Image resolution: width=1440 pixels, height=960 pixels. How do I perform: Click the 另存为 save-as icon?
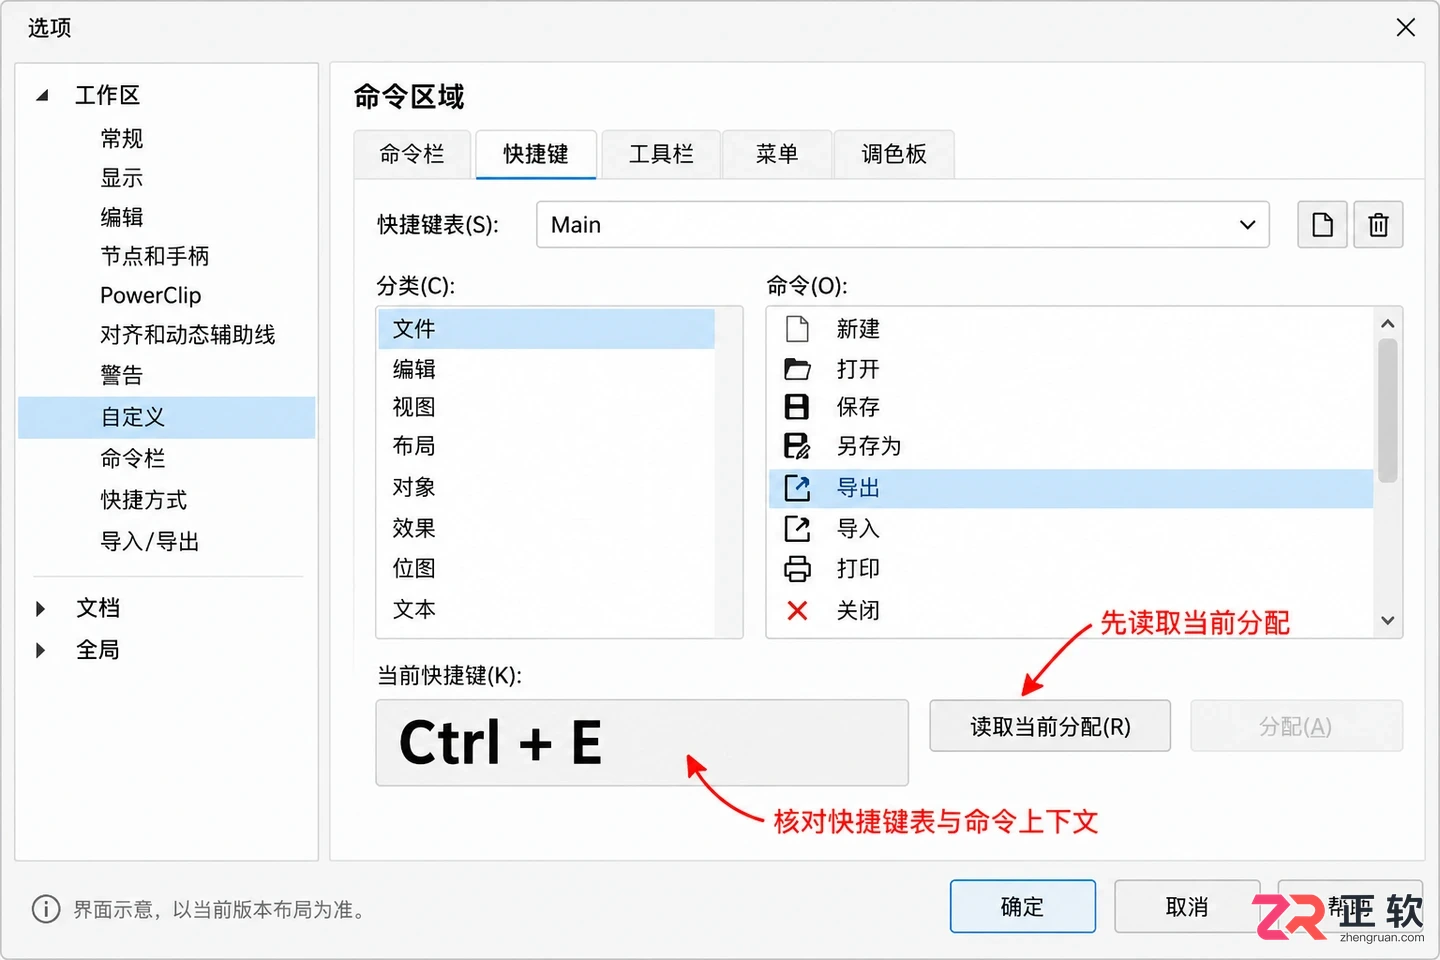[x=797, y=446]
